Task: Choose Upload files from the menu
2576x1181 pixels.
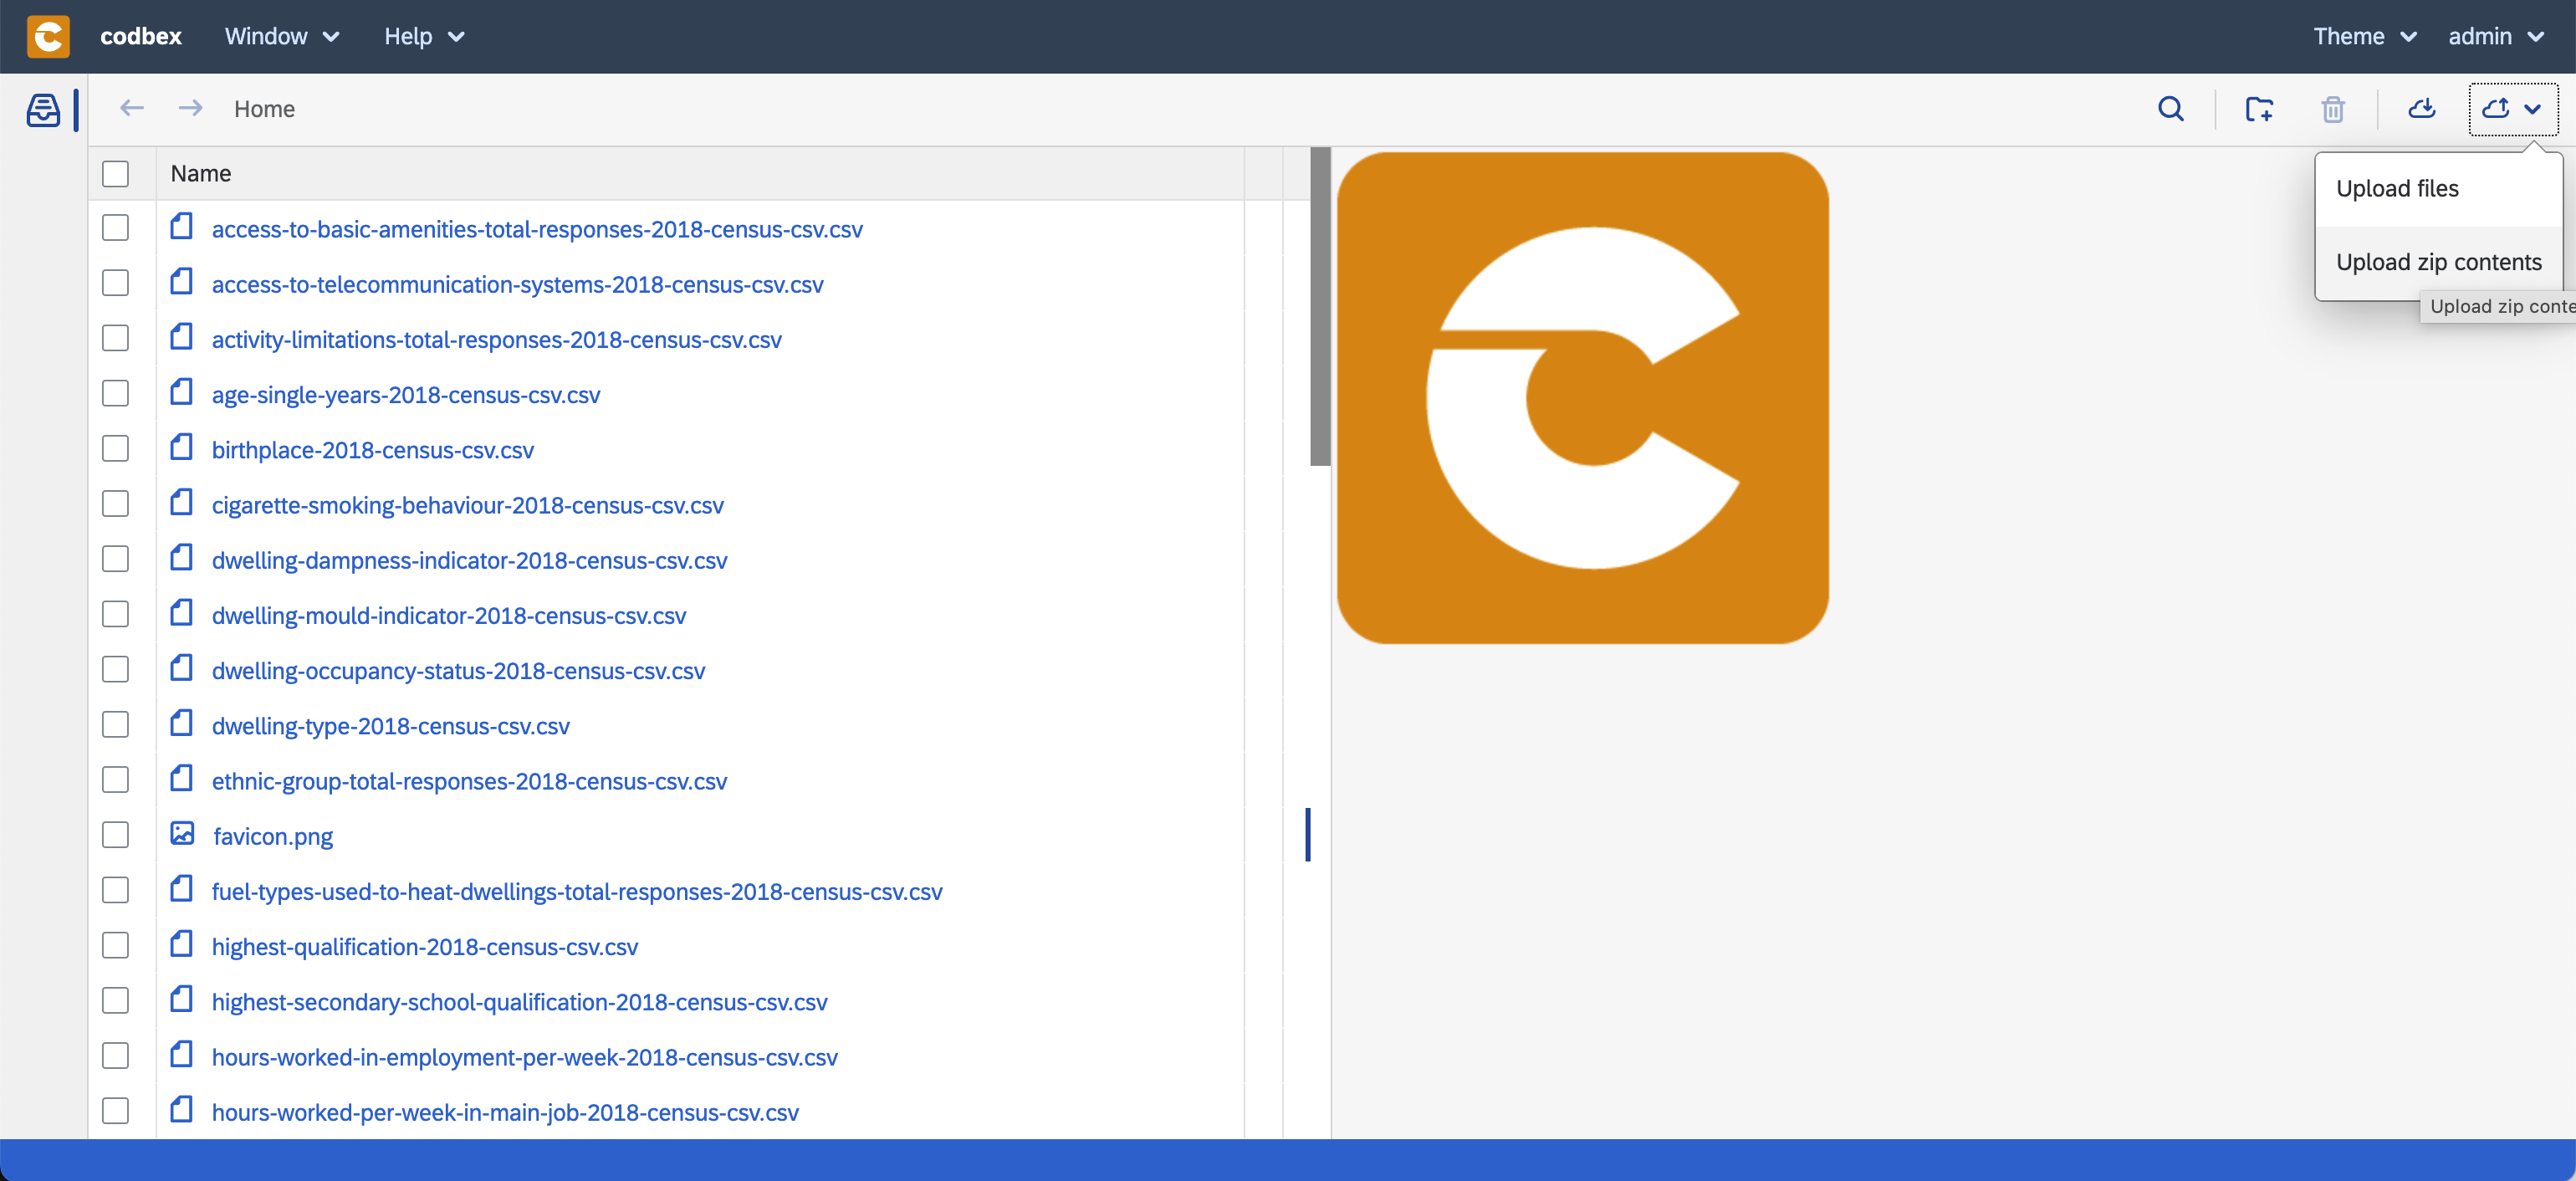Action: point(2397,189)
